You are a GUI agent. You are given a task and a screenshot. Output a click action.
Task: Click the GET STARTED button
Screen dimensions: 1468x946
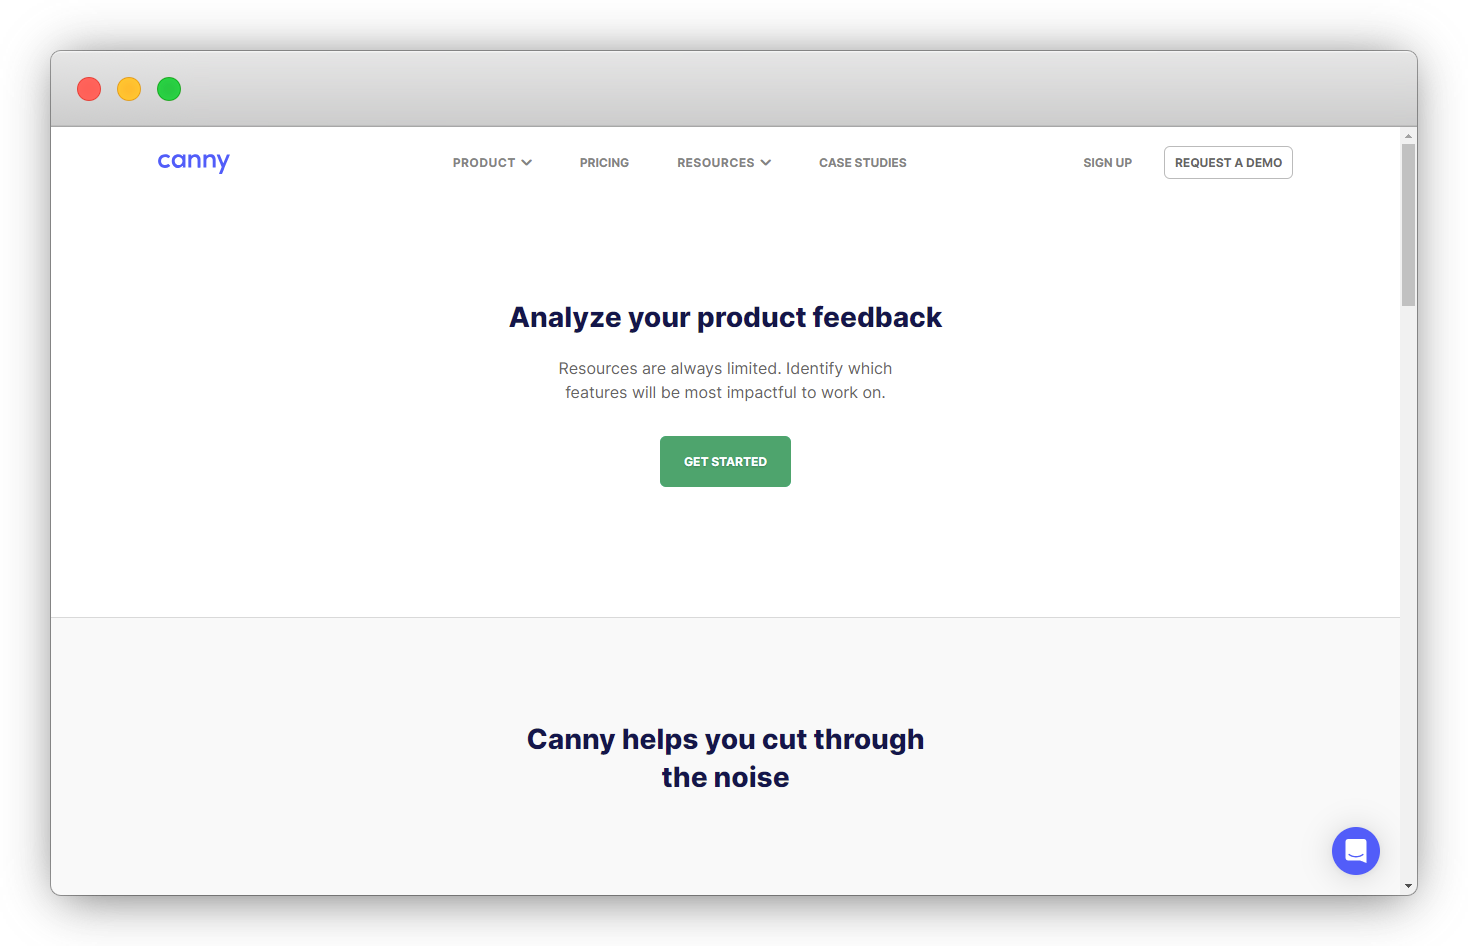[x=725, y=461]
